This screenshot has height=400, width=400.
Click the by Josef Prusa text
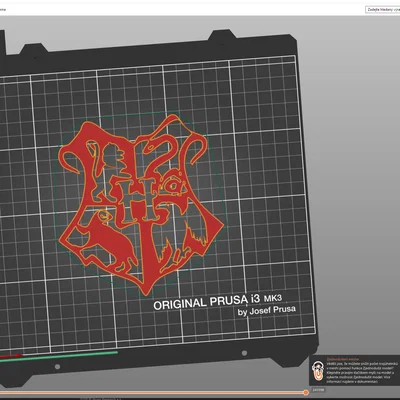267,311
